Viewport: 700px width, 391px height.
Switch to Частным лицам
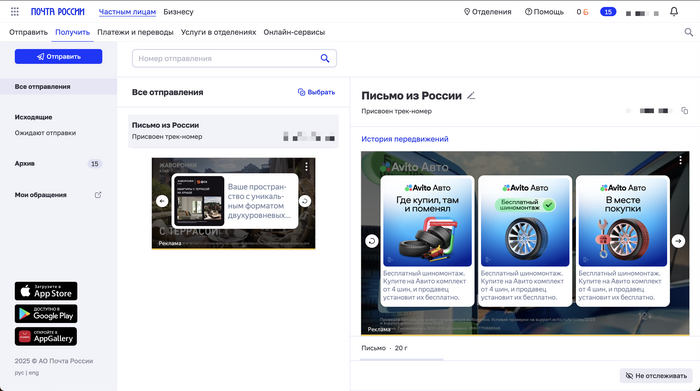point(127,12)
